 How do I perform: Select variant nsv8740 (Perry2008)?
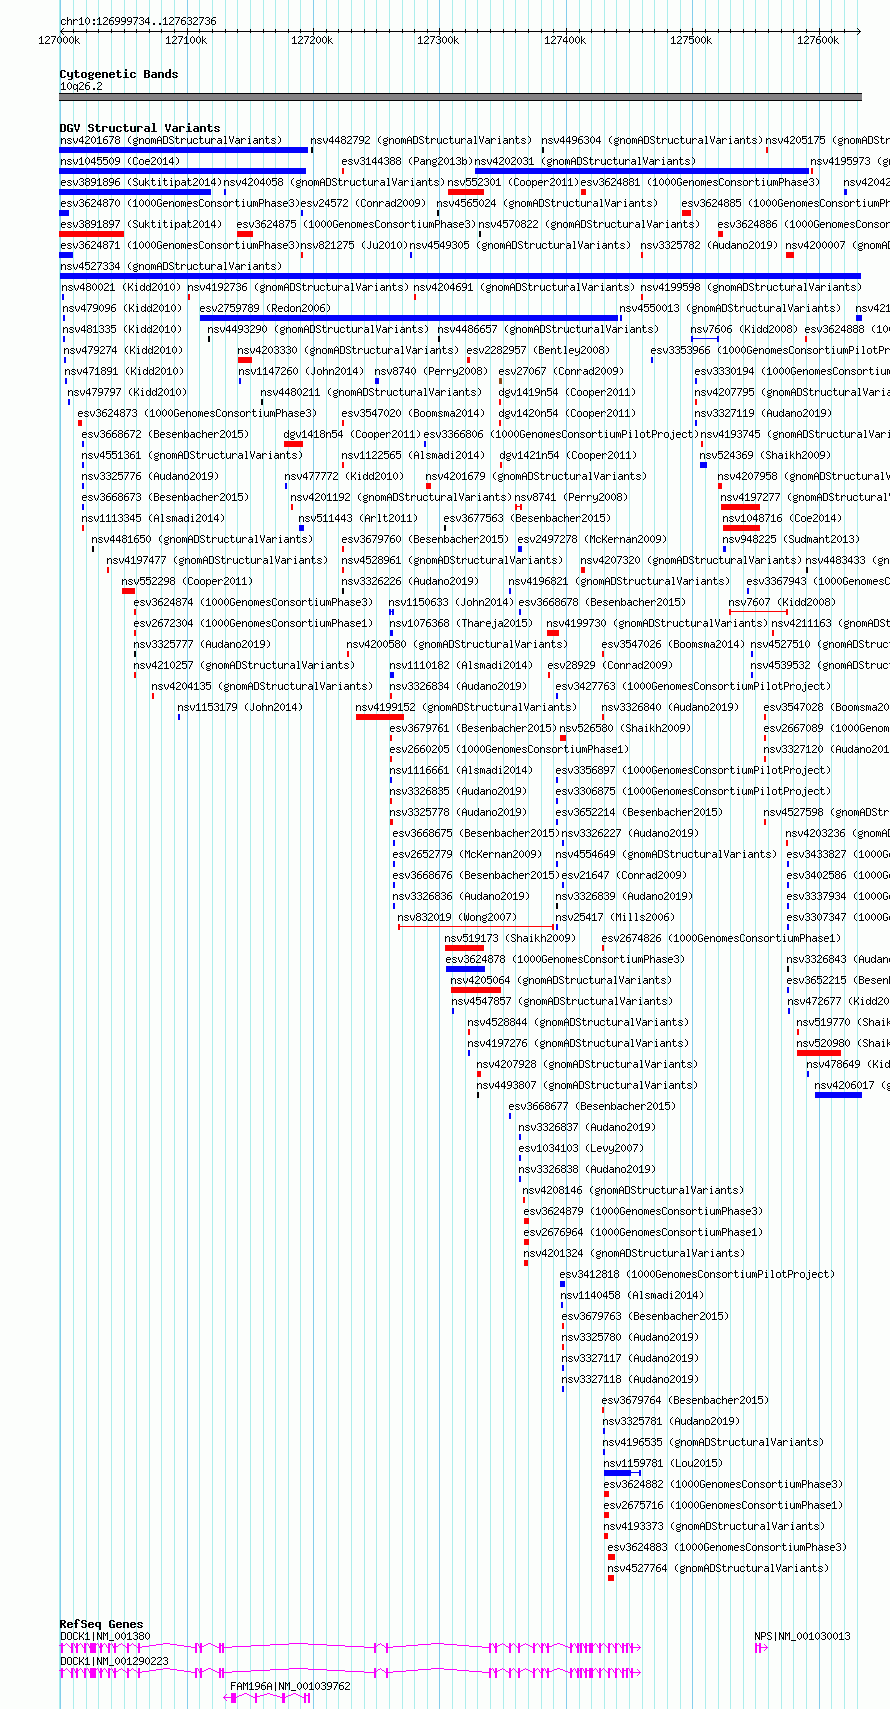point(431,372)
